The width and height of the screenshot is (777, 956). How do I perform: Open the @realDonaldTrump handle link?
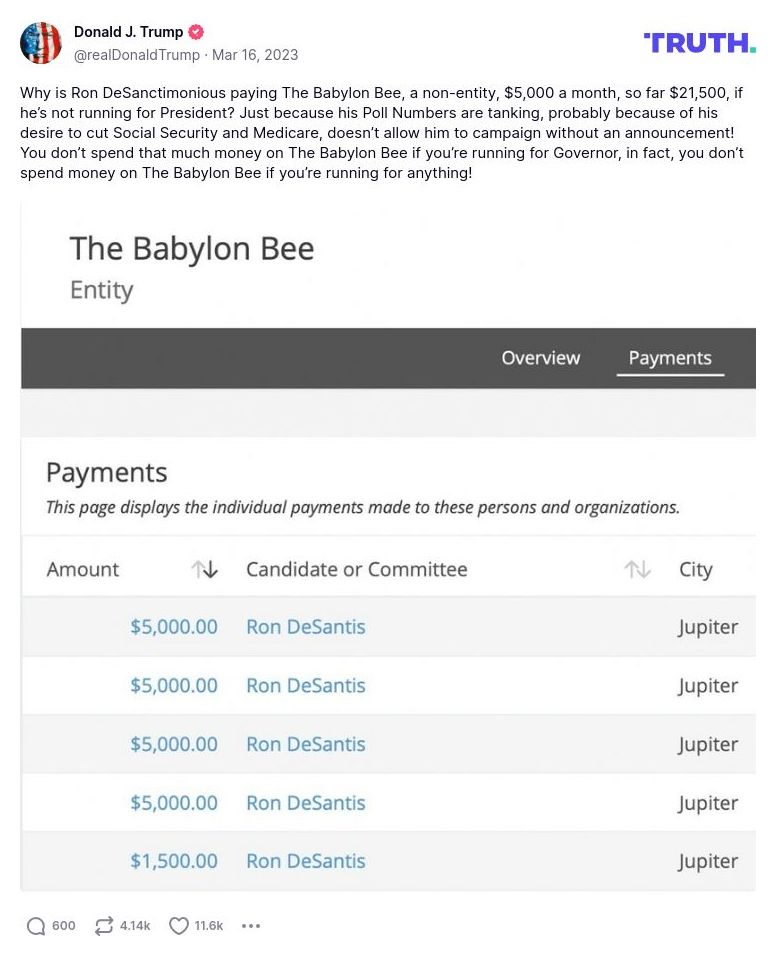pos(136,54)
